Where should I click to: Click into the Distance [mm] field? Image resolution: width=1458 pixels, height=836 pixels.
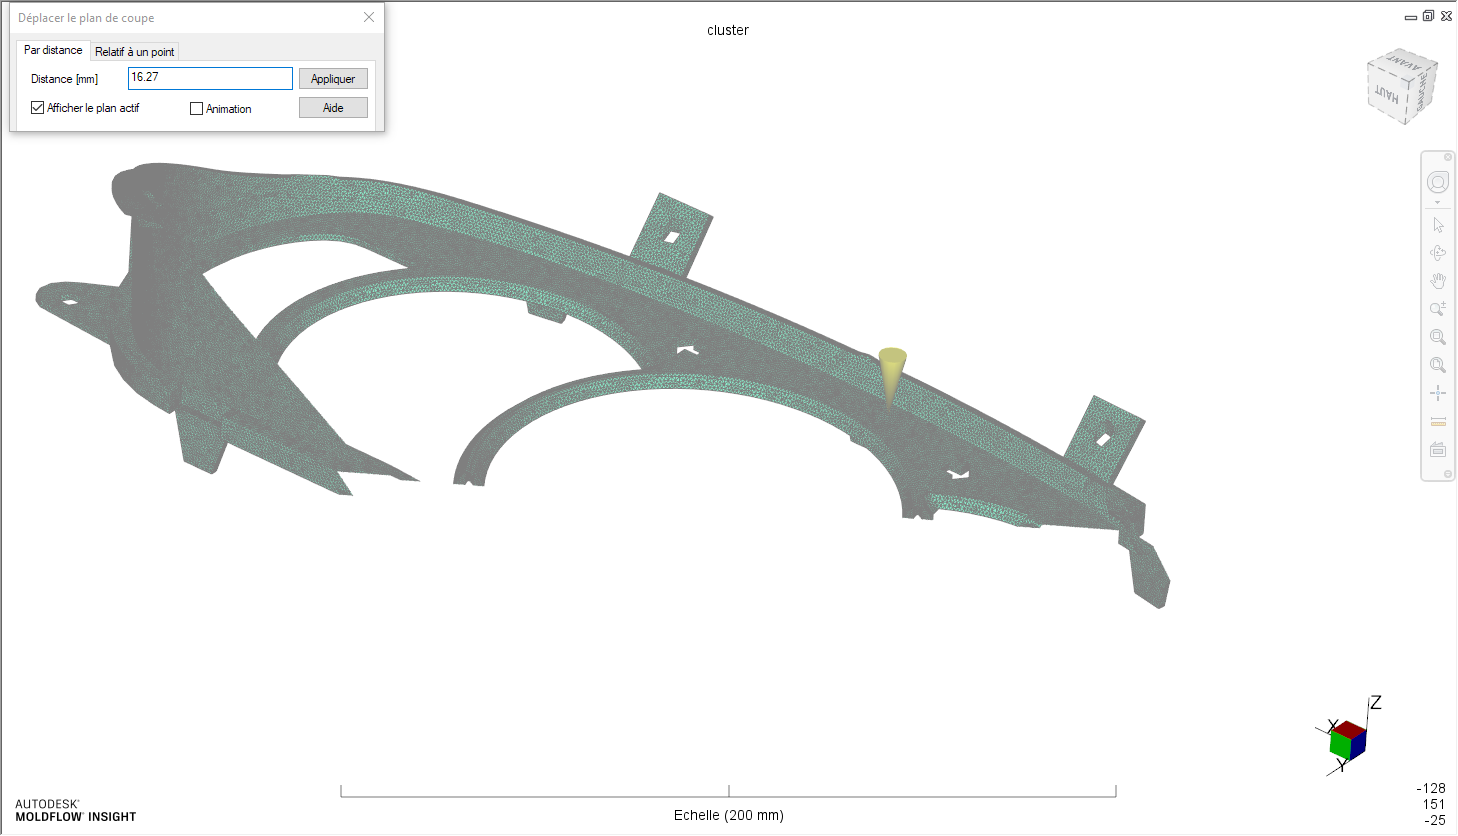click(210, 78)
